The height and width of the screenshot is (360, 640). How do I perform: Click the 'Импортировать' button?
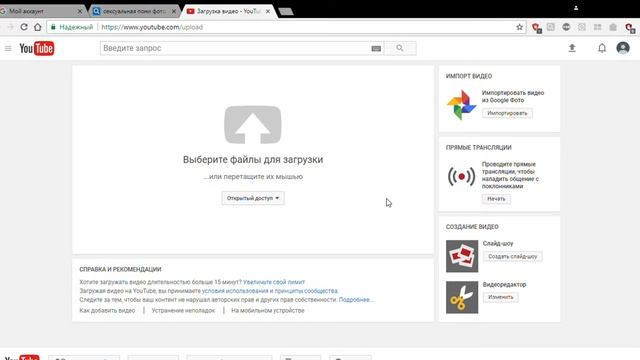click(507, 113)
